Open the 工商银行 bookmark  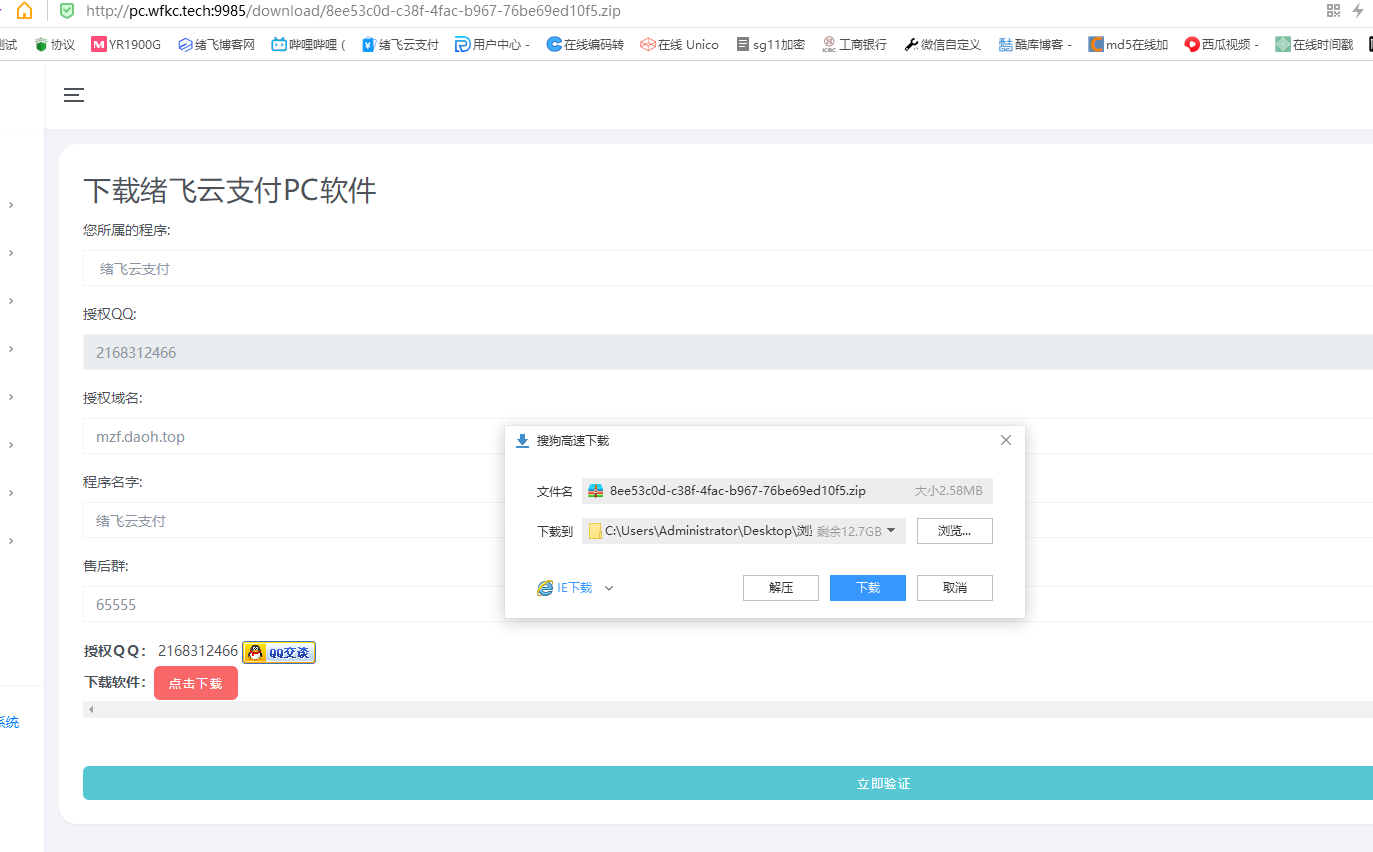point(854,45)
